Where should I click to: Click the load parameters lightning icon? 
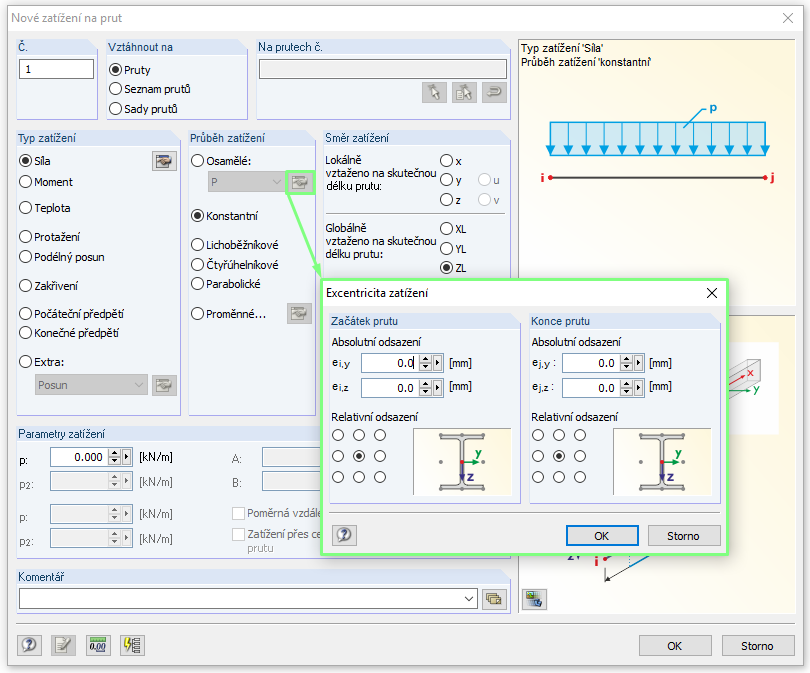click(x=132, y=645)
